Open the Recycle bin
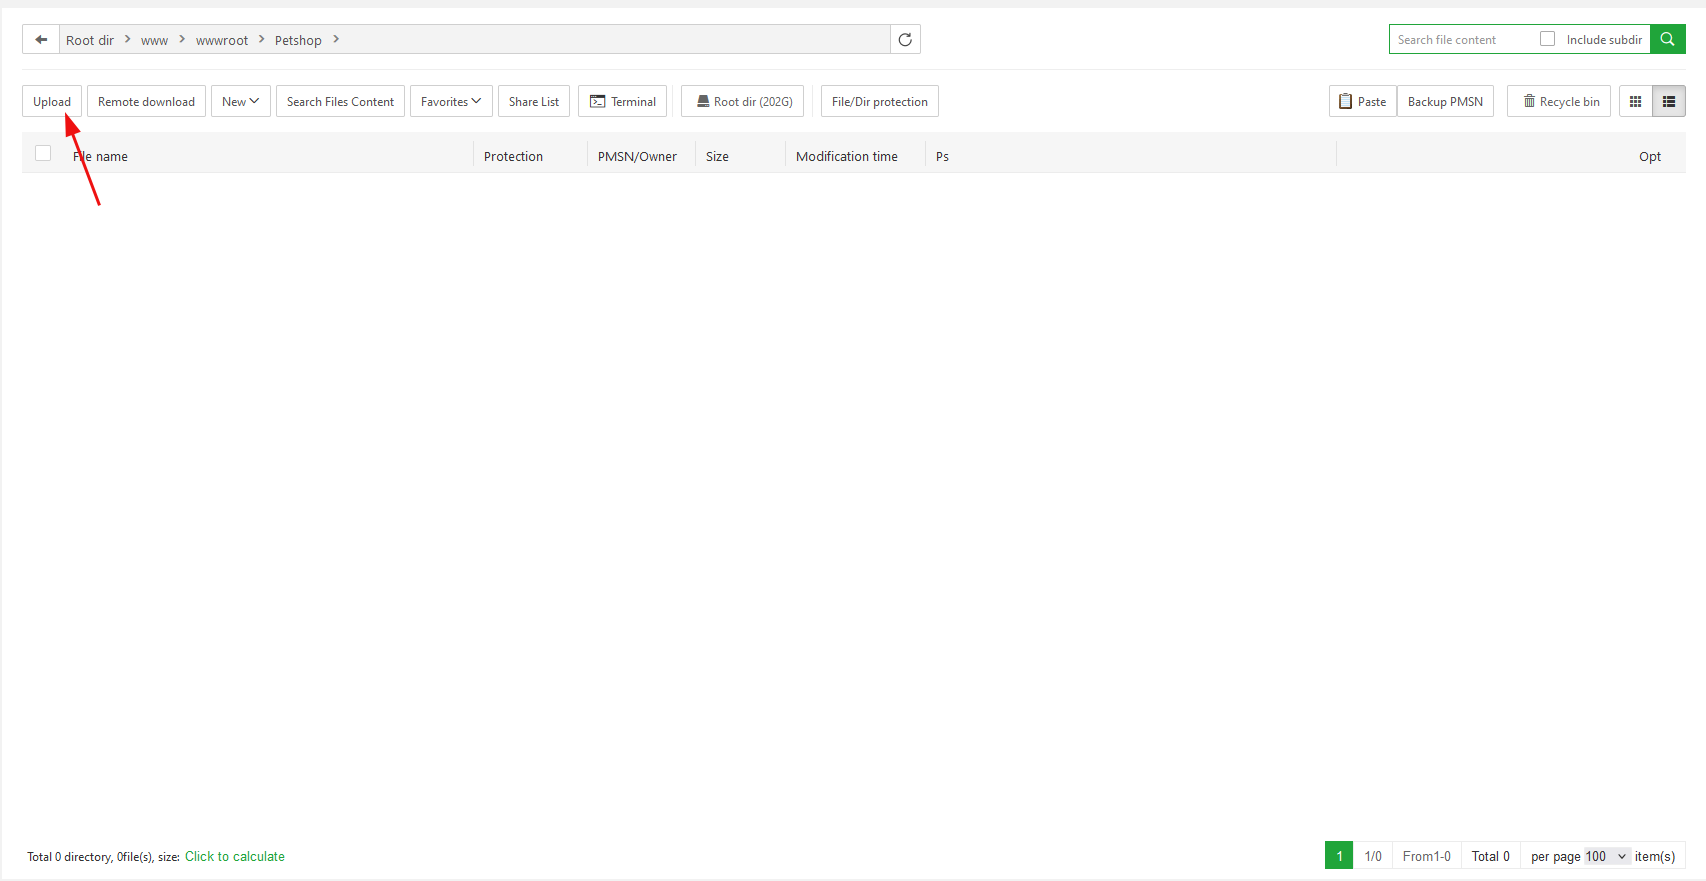Screen dimensions: 1706x881 tap(1559, 102)
